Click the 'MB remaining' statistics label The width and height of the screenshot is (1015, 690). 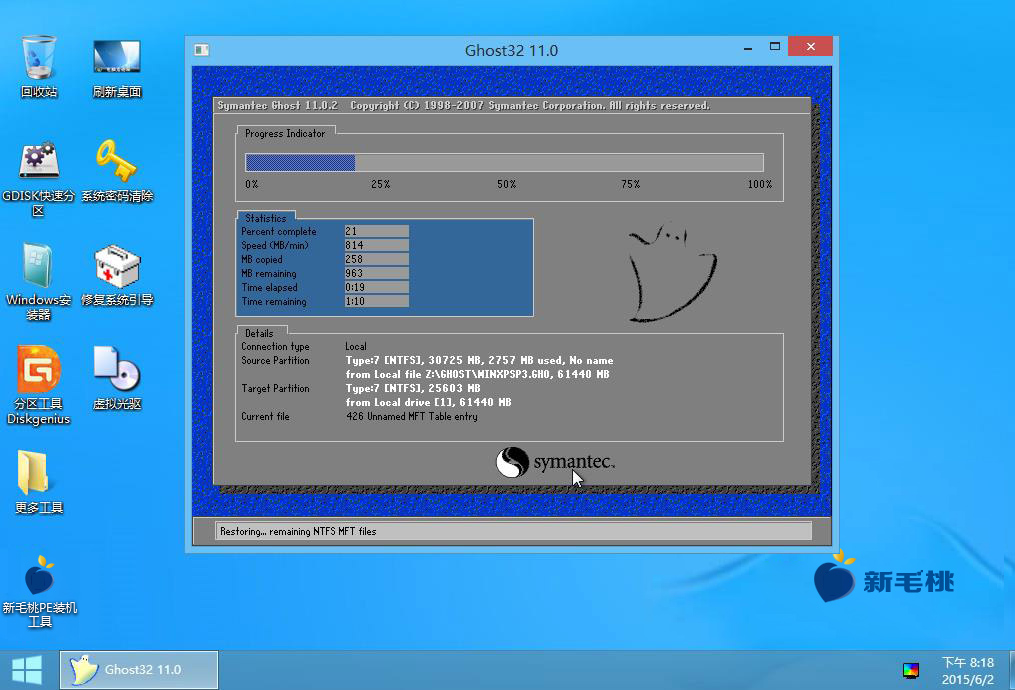tap(269, 274)
